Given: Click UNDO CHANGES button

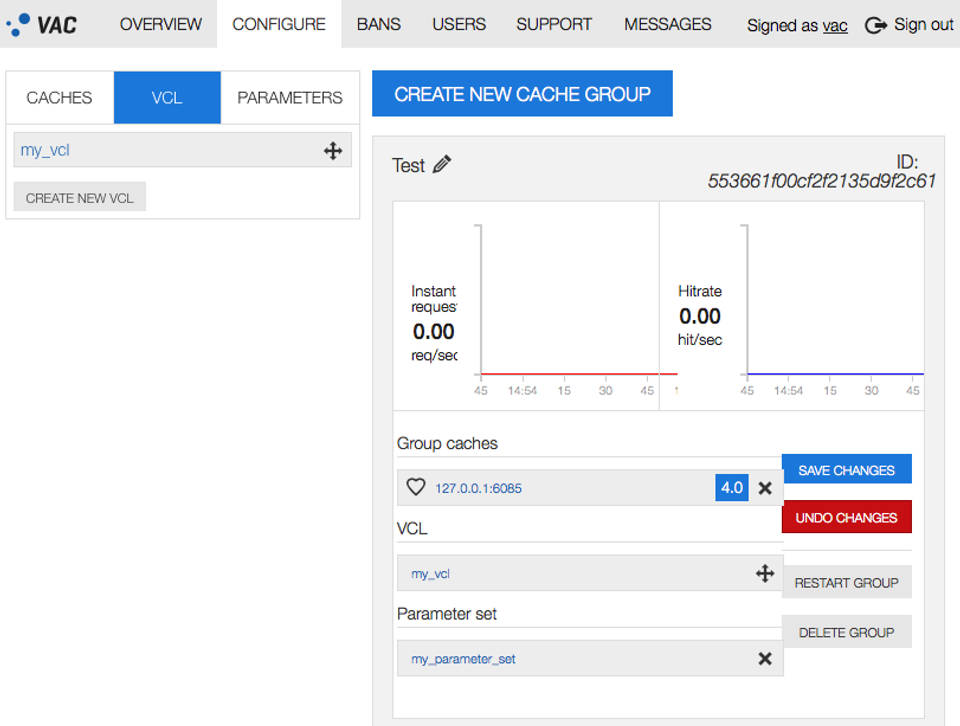Looking at the screenshot, I should tap(847, 517).
